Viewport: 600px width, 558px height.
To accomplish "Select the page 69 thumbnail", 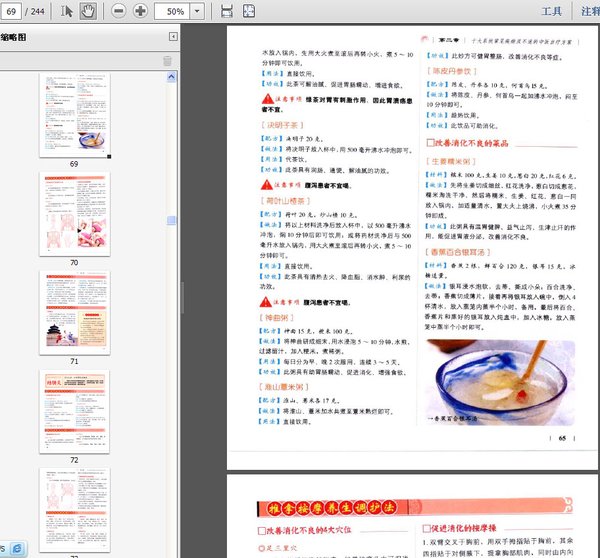I will click(x=74, y=112).
